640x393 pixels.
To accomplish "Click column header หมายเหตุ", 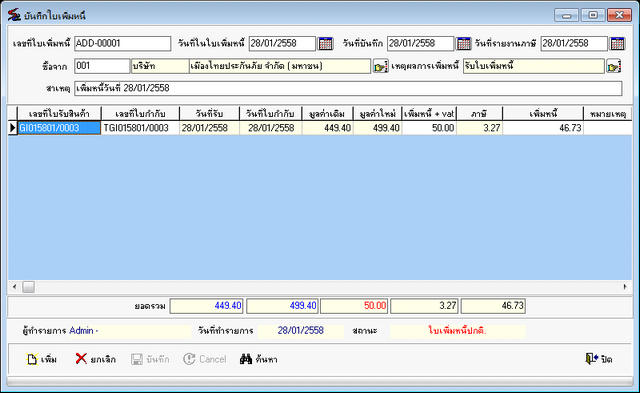I will [608, 113].
